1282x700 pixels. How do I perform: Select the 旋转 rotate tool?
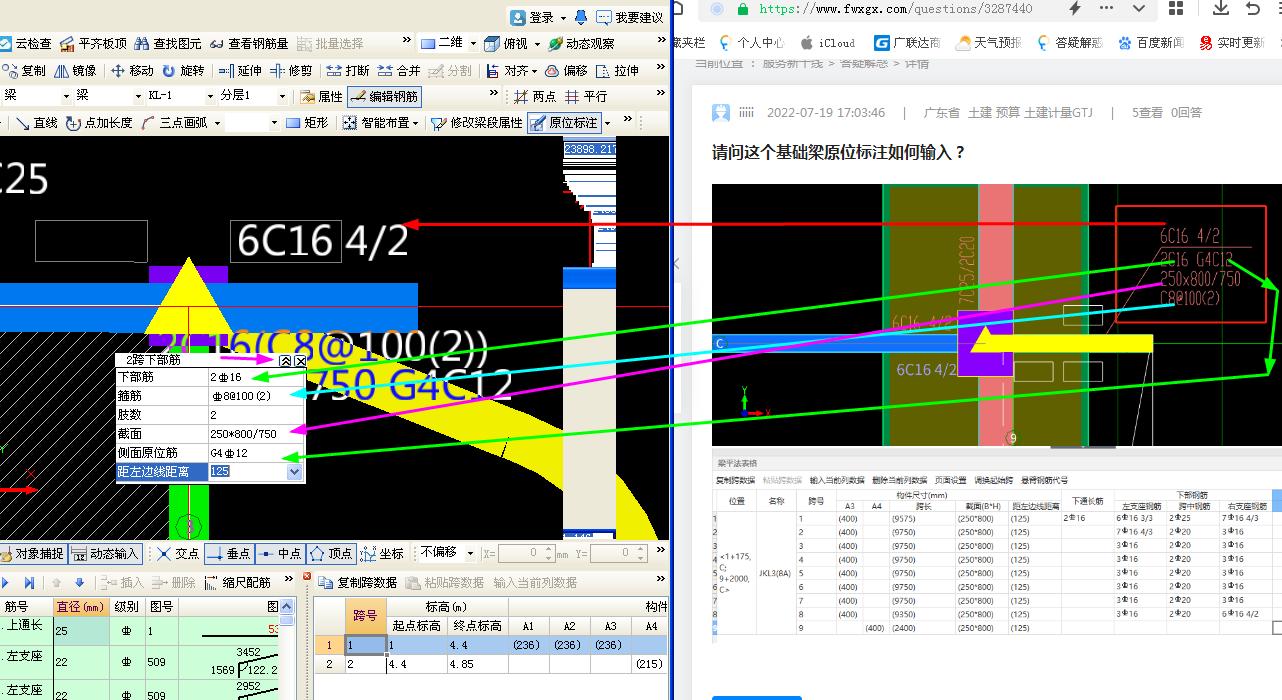[x=183, y=71]
